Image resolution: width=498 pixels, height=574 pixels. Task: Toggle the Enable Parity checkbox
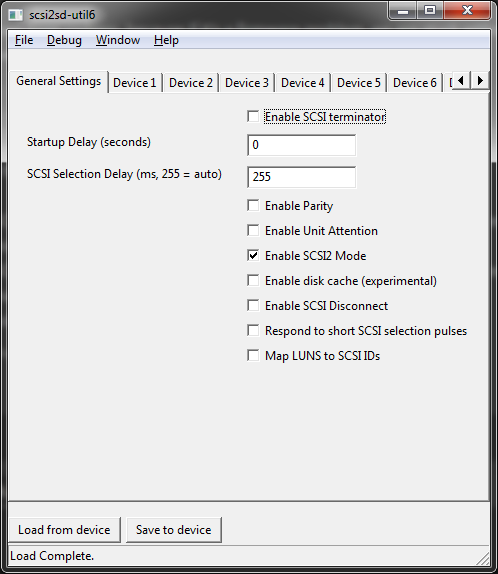253,205
